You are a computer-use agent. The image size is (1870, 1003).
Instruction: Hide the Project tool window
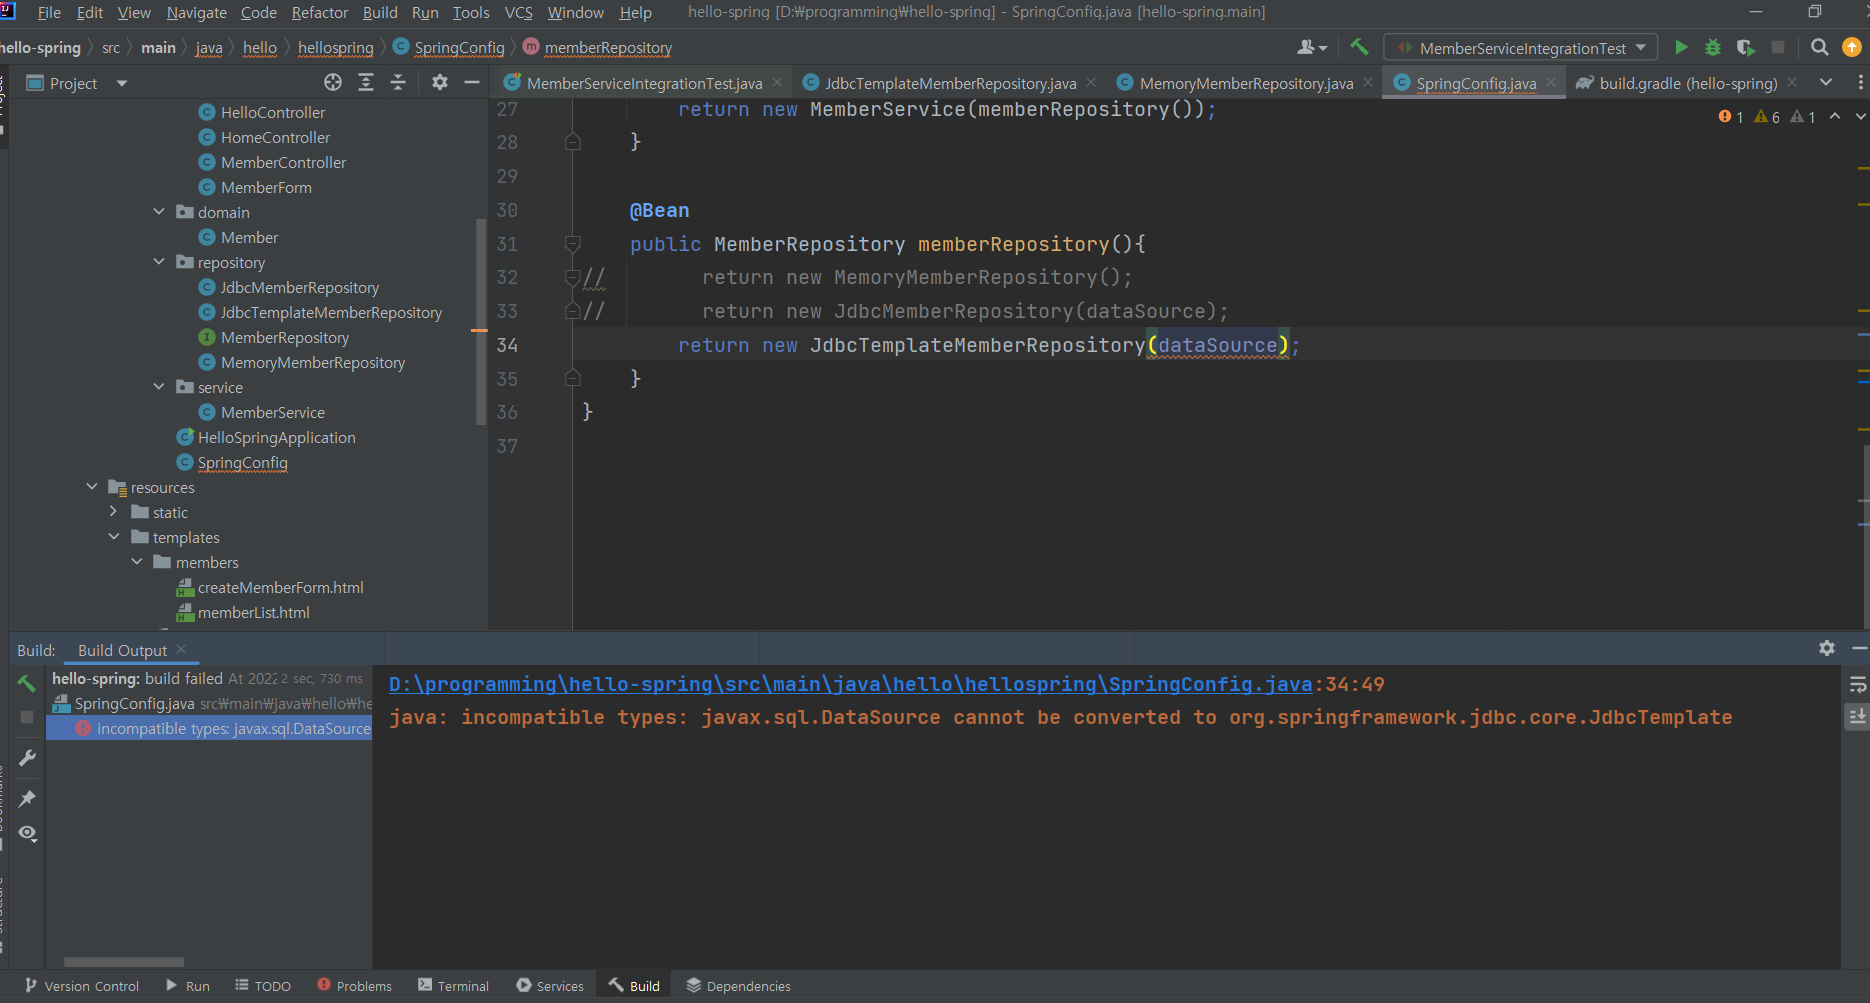(x=472, y=83)
